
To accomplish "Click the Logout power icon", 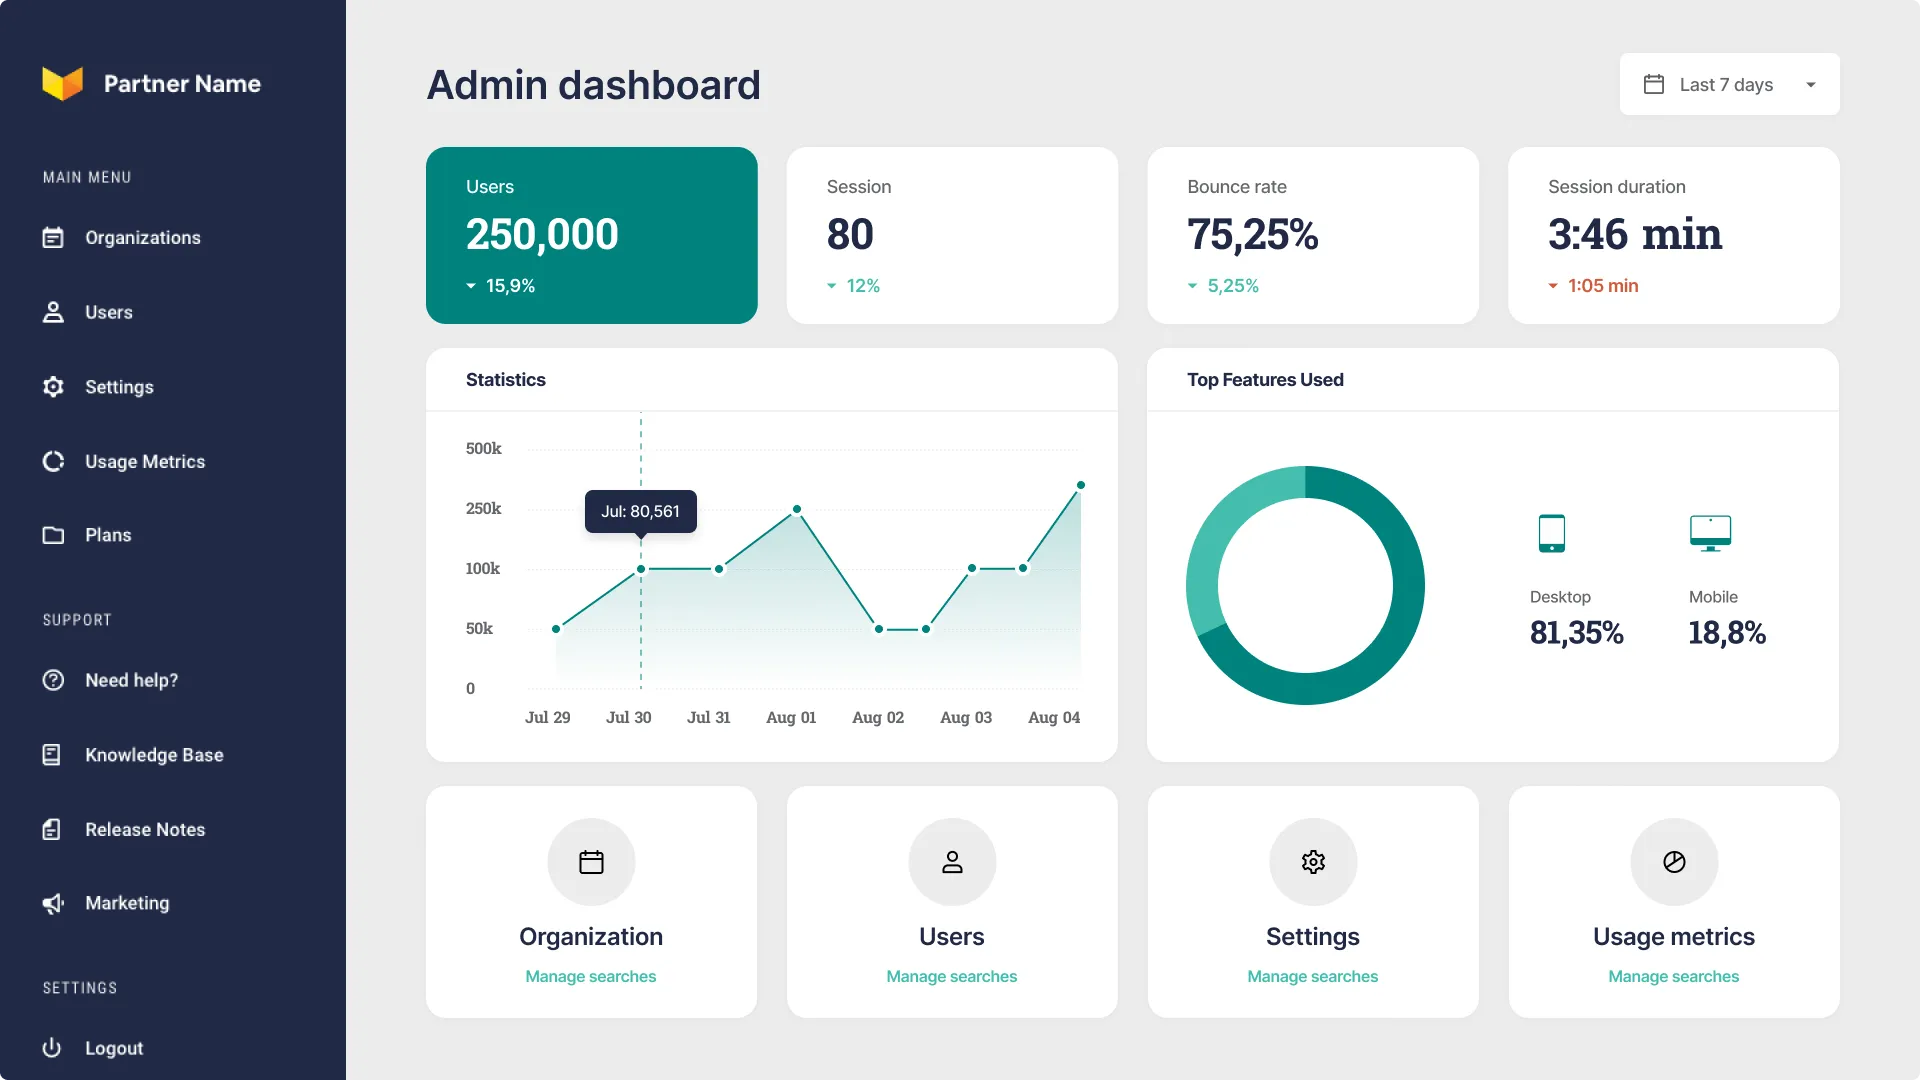I will point(52,1047).
